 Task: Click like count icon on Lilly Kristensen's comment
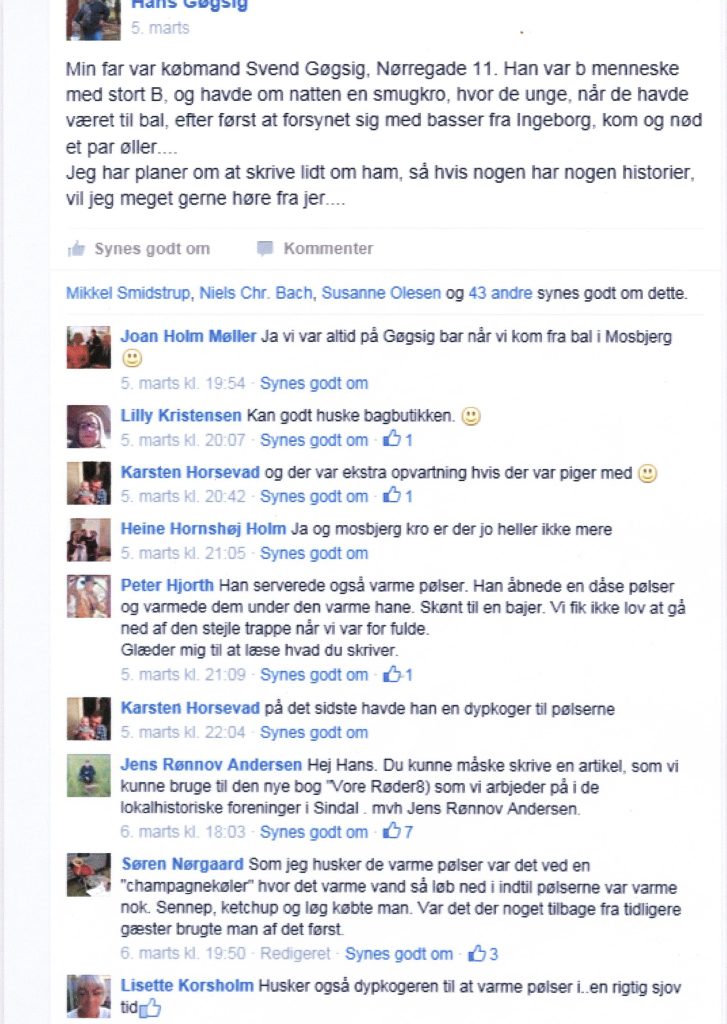(x=392, y=439)
